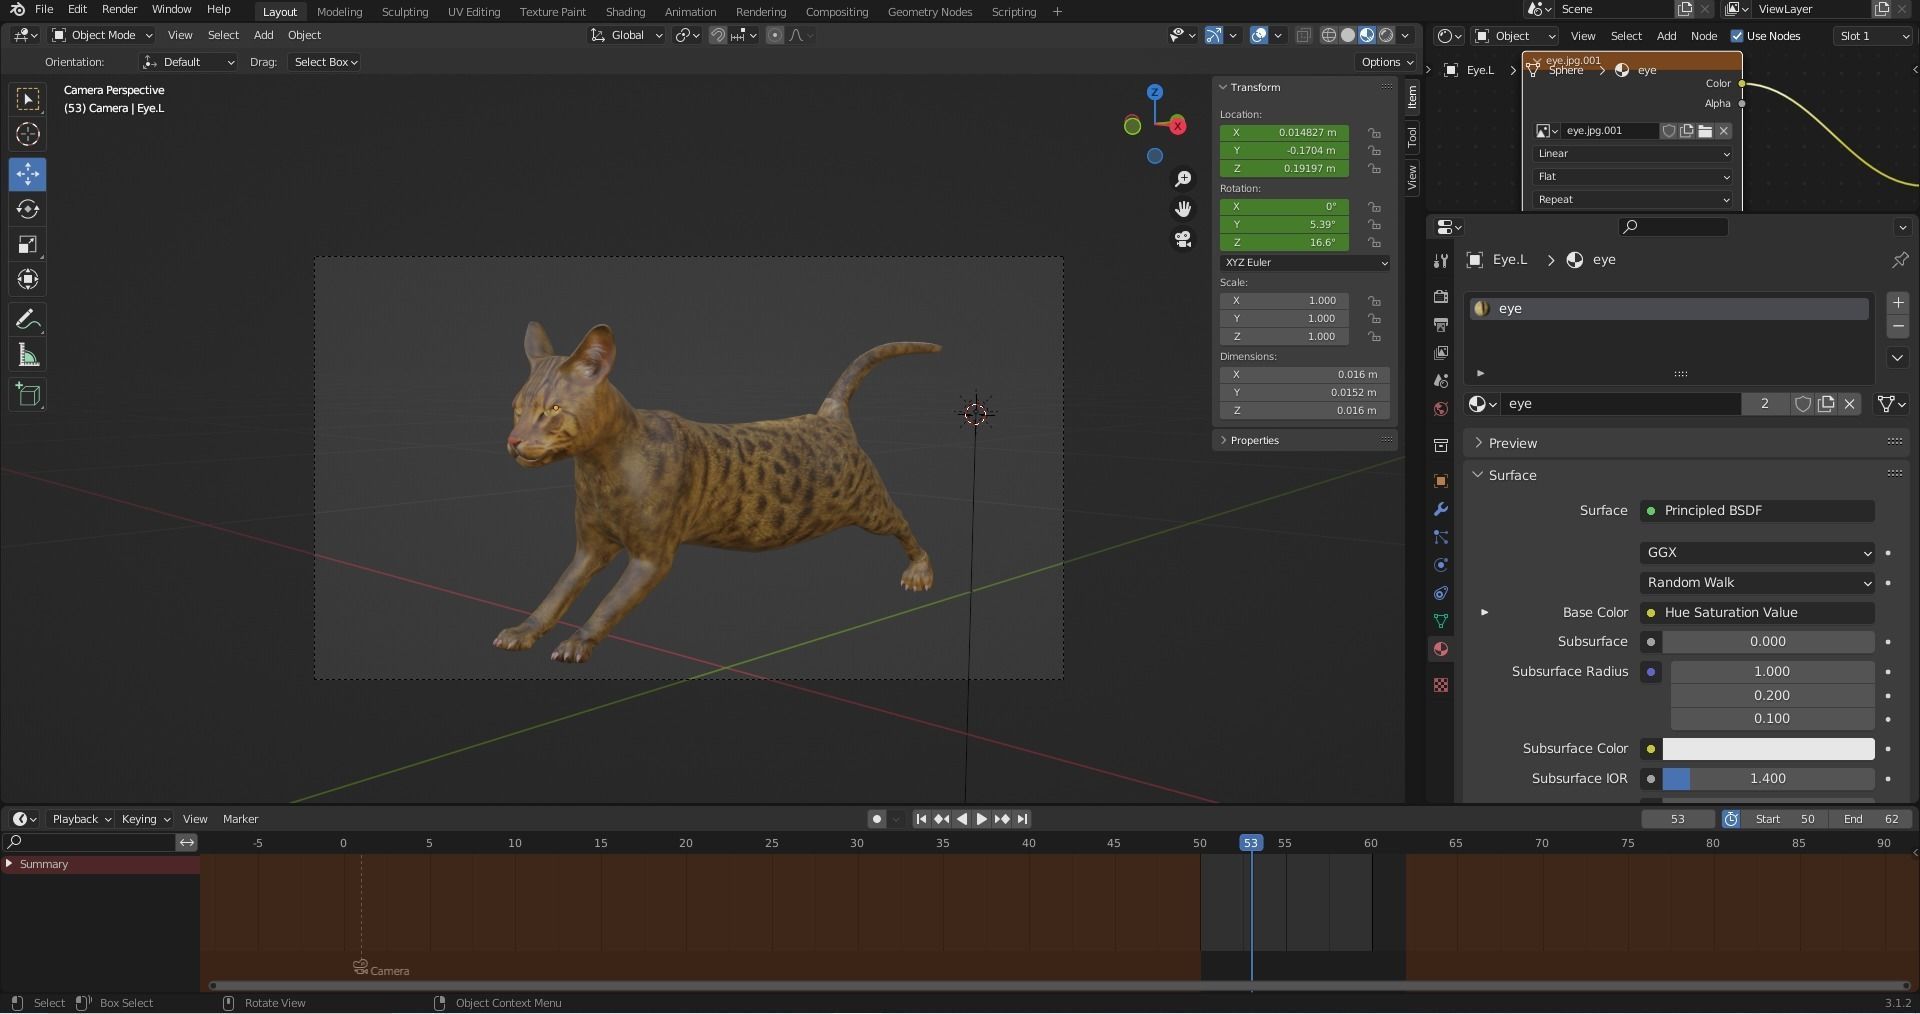Toggle snapping magnet in header

(x=718, y=35)
